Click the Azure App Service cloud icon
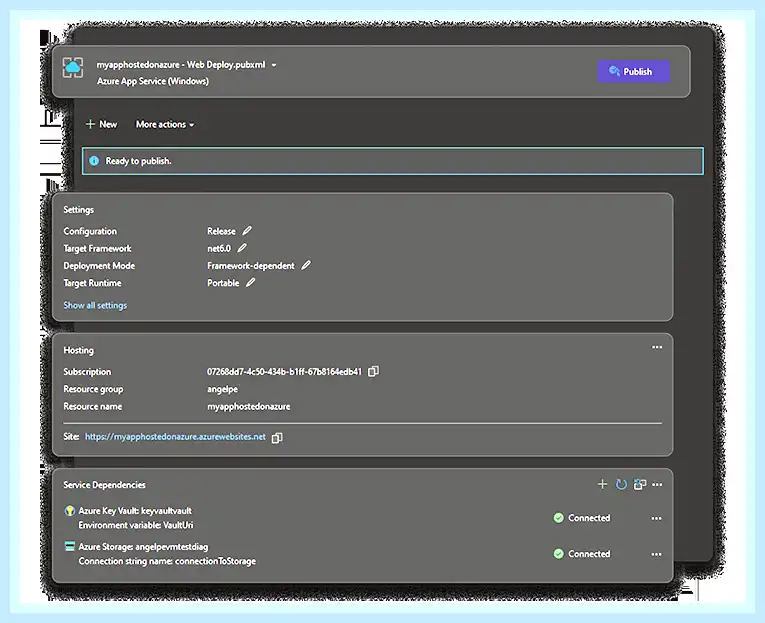765x623 pixels. point(73,67)
